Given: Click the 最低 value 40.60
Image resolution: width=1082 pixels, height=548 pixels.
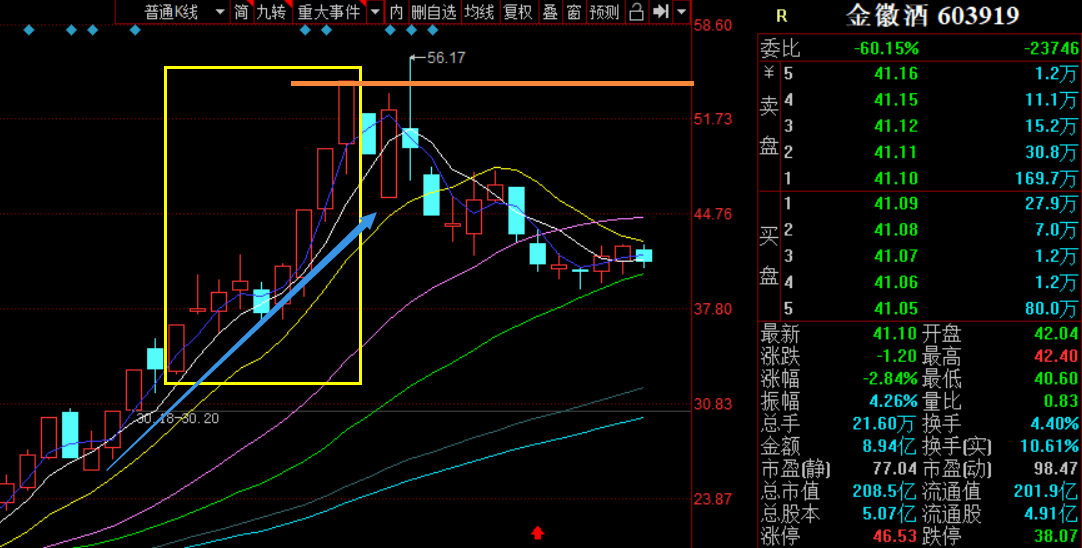Looking at the screenshot, I should 1056,379.
